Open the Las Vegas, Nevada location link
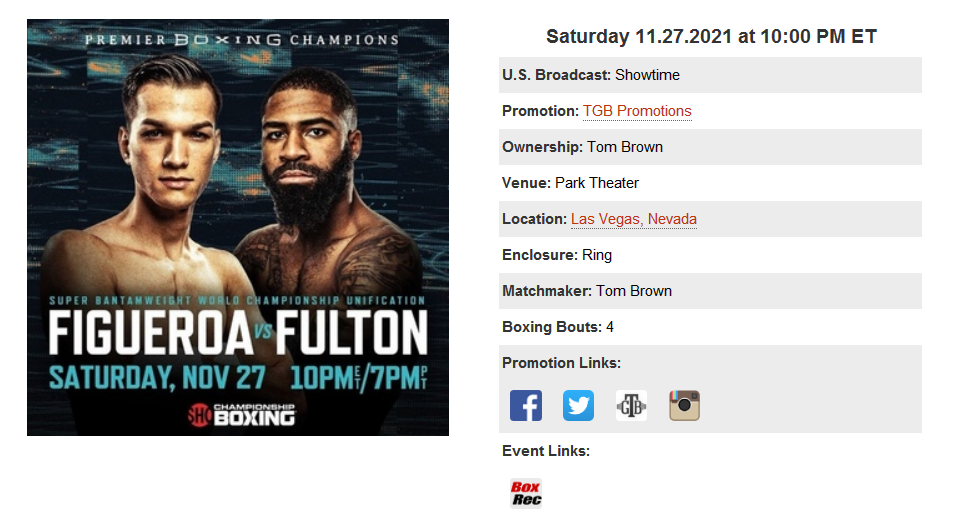The height and width of the screenshot is (519, 961). (634, 219)
